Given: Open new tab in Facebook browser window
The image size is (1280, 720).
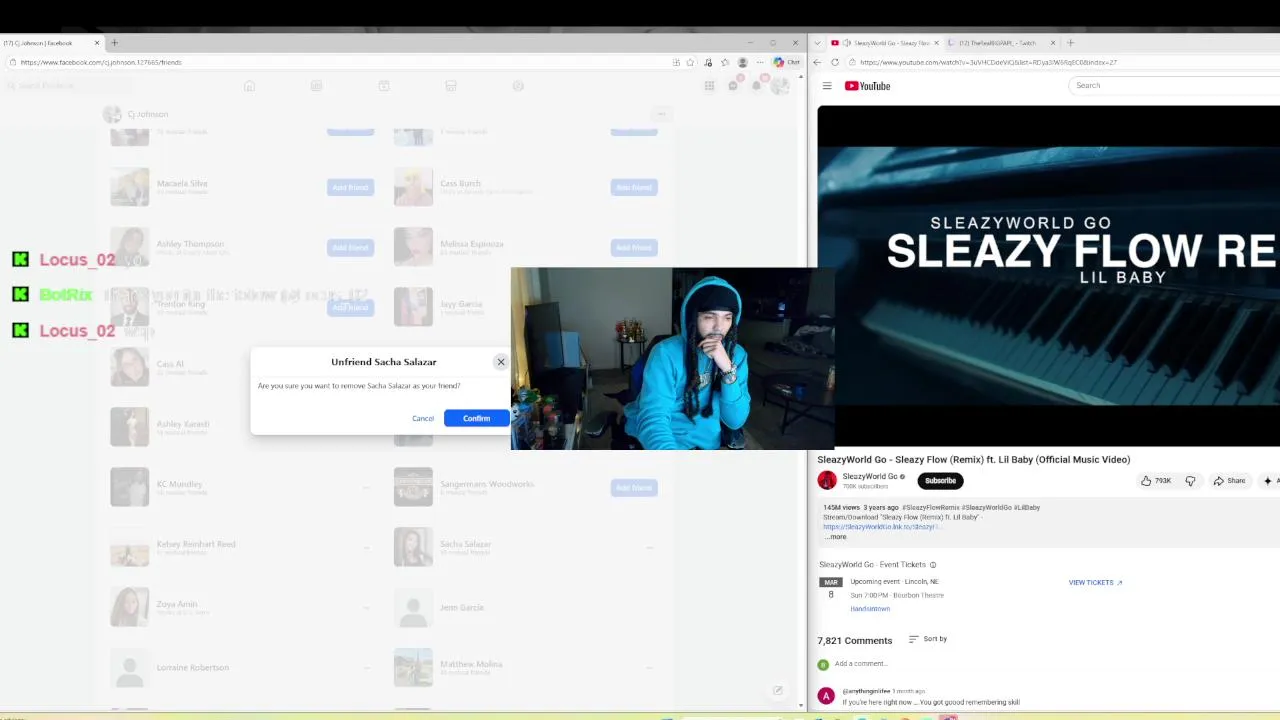Looking at the screenshot, I should 114,43.
